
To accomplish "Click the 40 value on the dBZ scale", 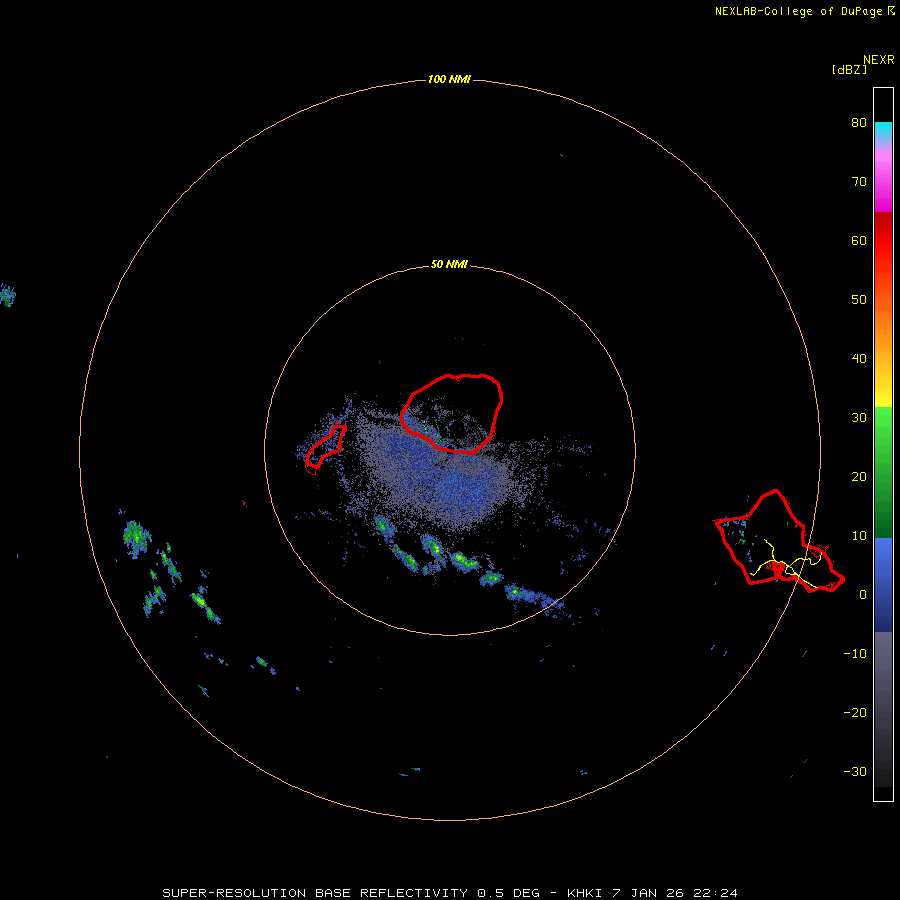I will pyautogui.click(x=859, y=359).
